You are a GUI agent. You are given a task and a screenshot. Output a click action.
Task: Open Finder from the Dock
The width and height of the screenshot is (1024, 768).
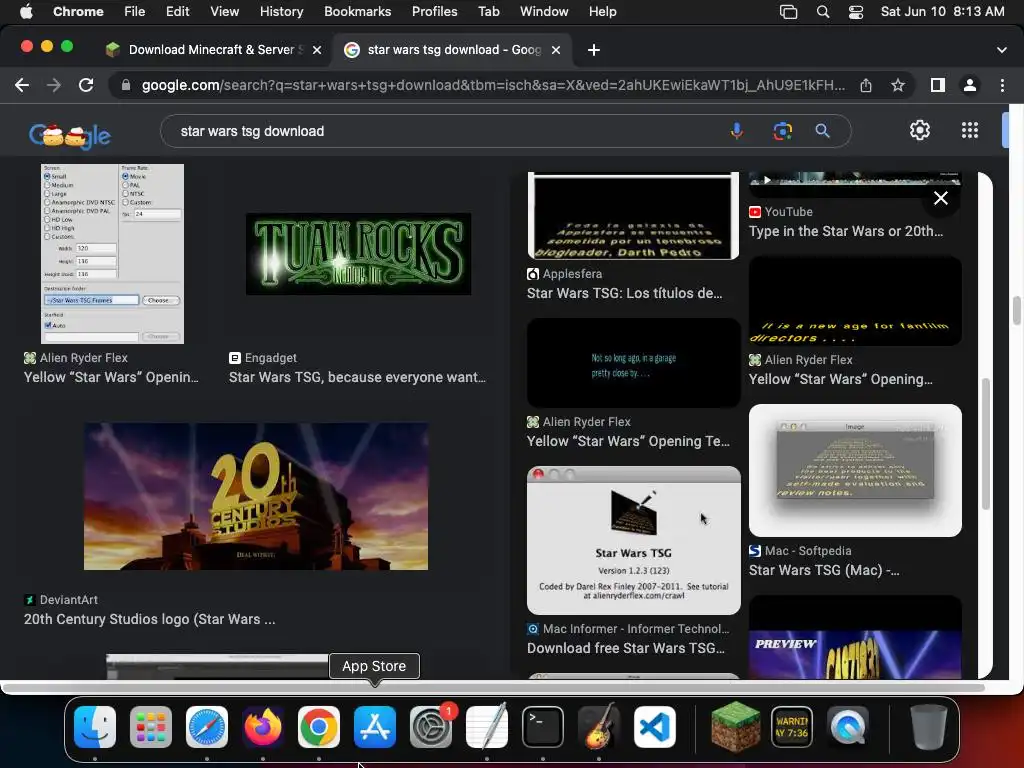[x=95, y=727]
